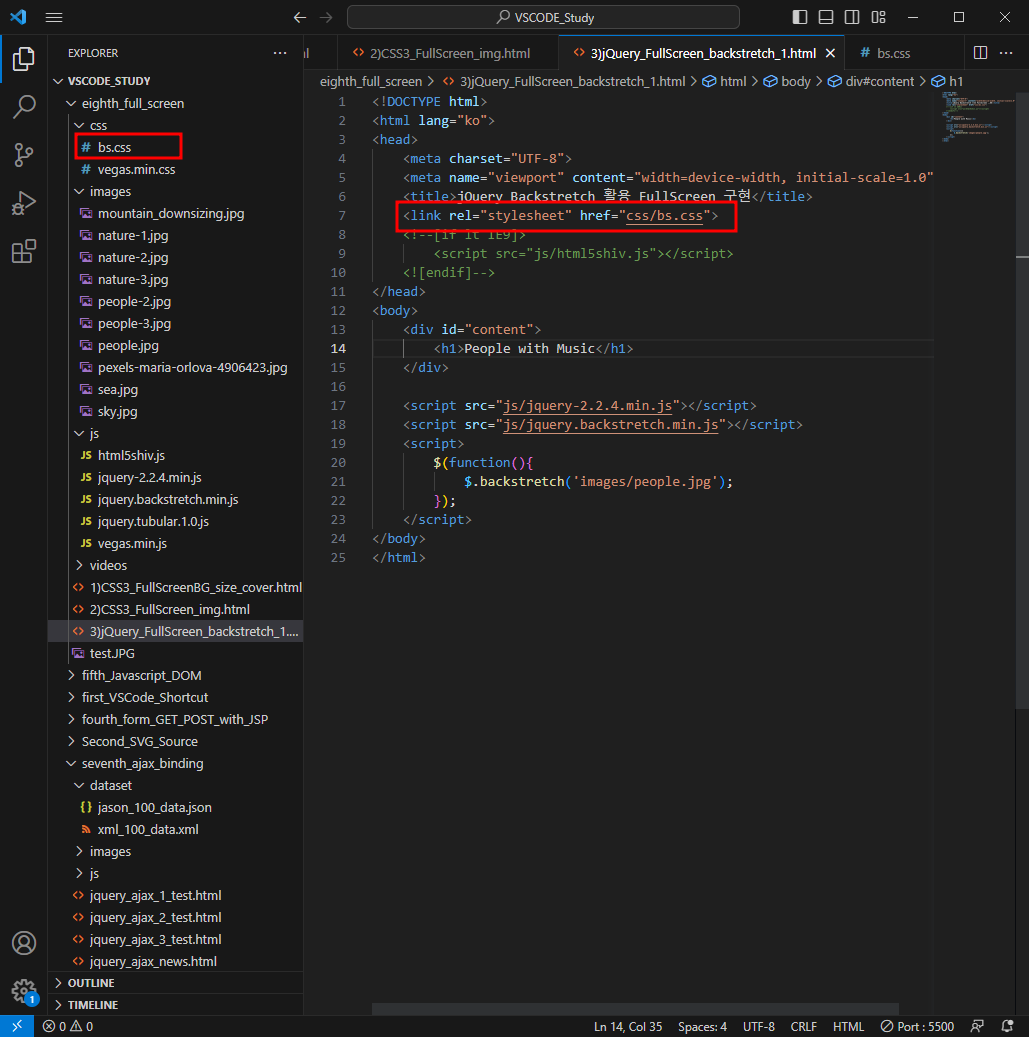This screenshot has width=1029, height=1037.
Task: Open the Source Control view icon
Action: tap(24, 155)
